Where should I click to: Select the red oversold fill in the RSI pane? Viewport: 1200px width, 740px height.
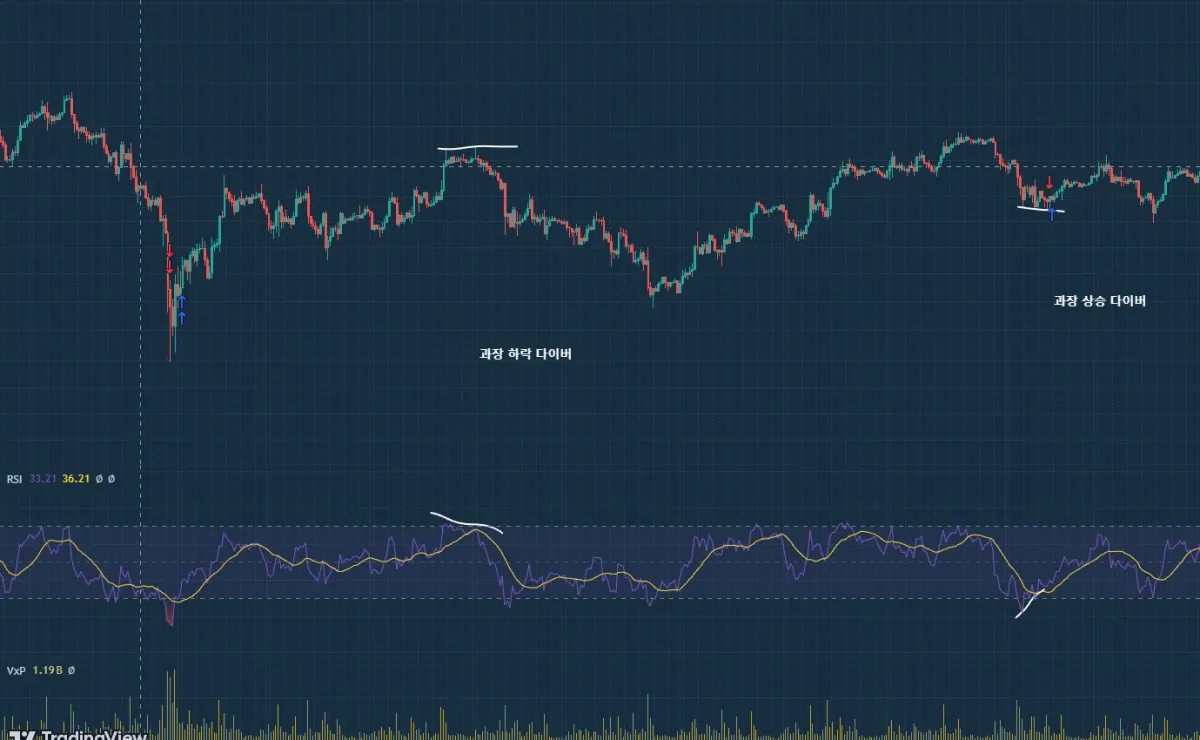point(170,611)
